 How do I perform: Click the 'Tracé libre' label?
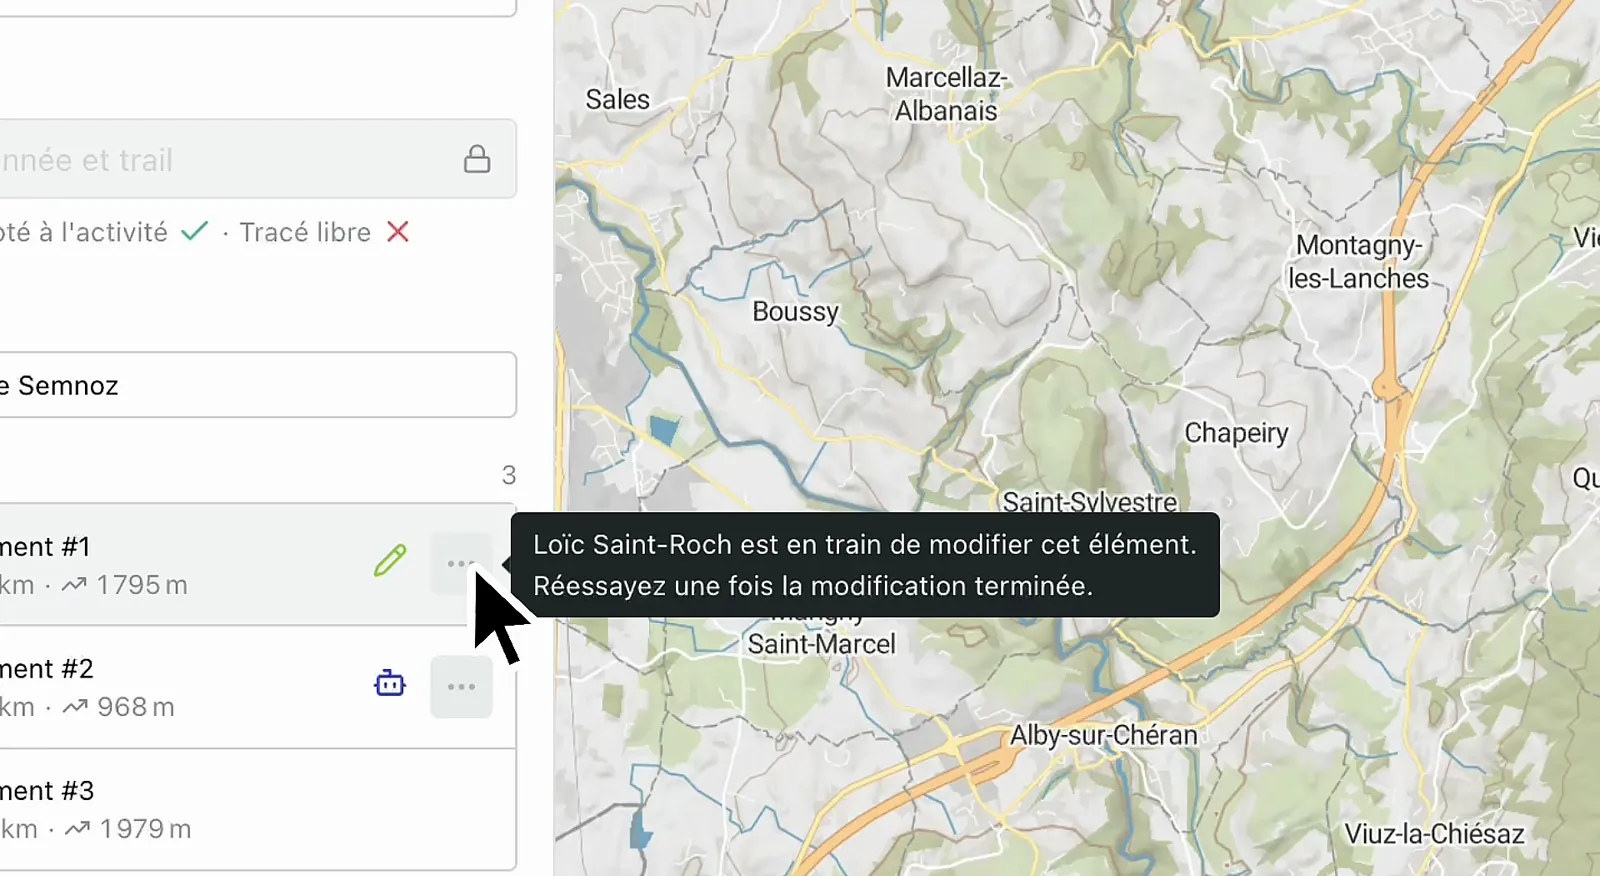tap(305, 232)
